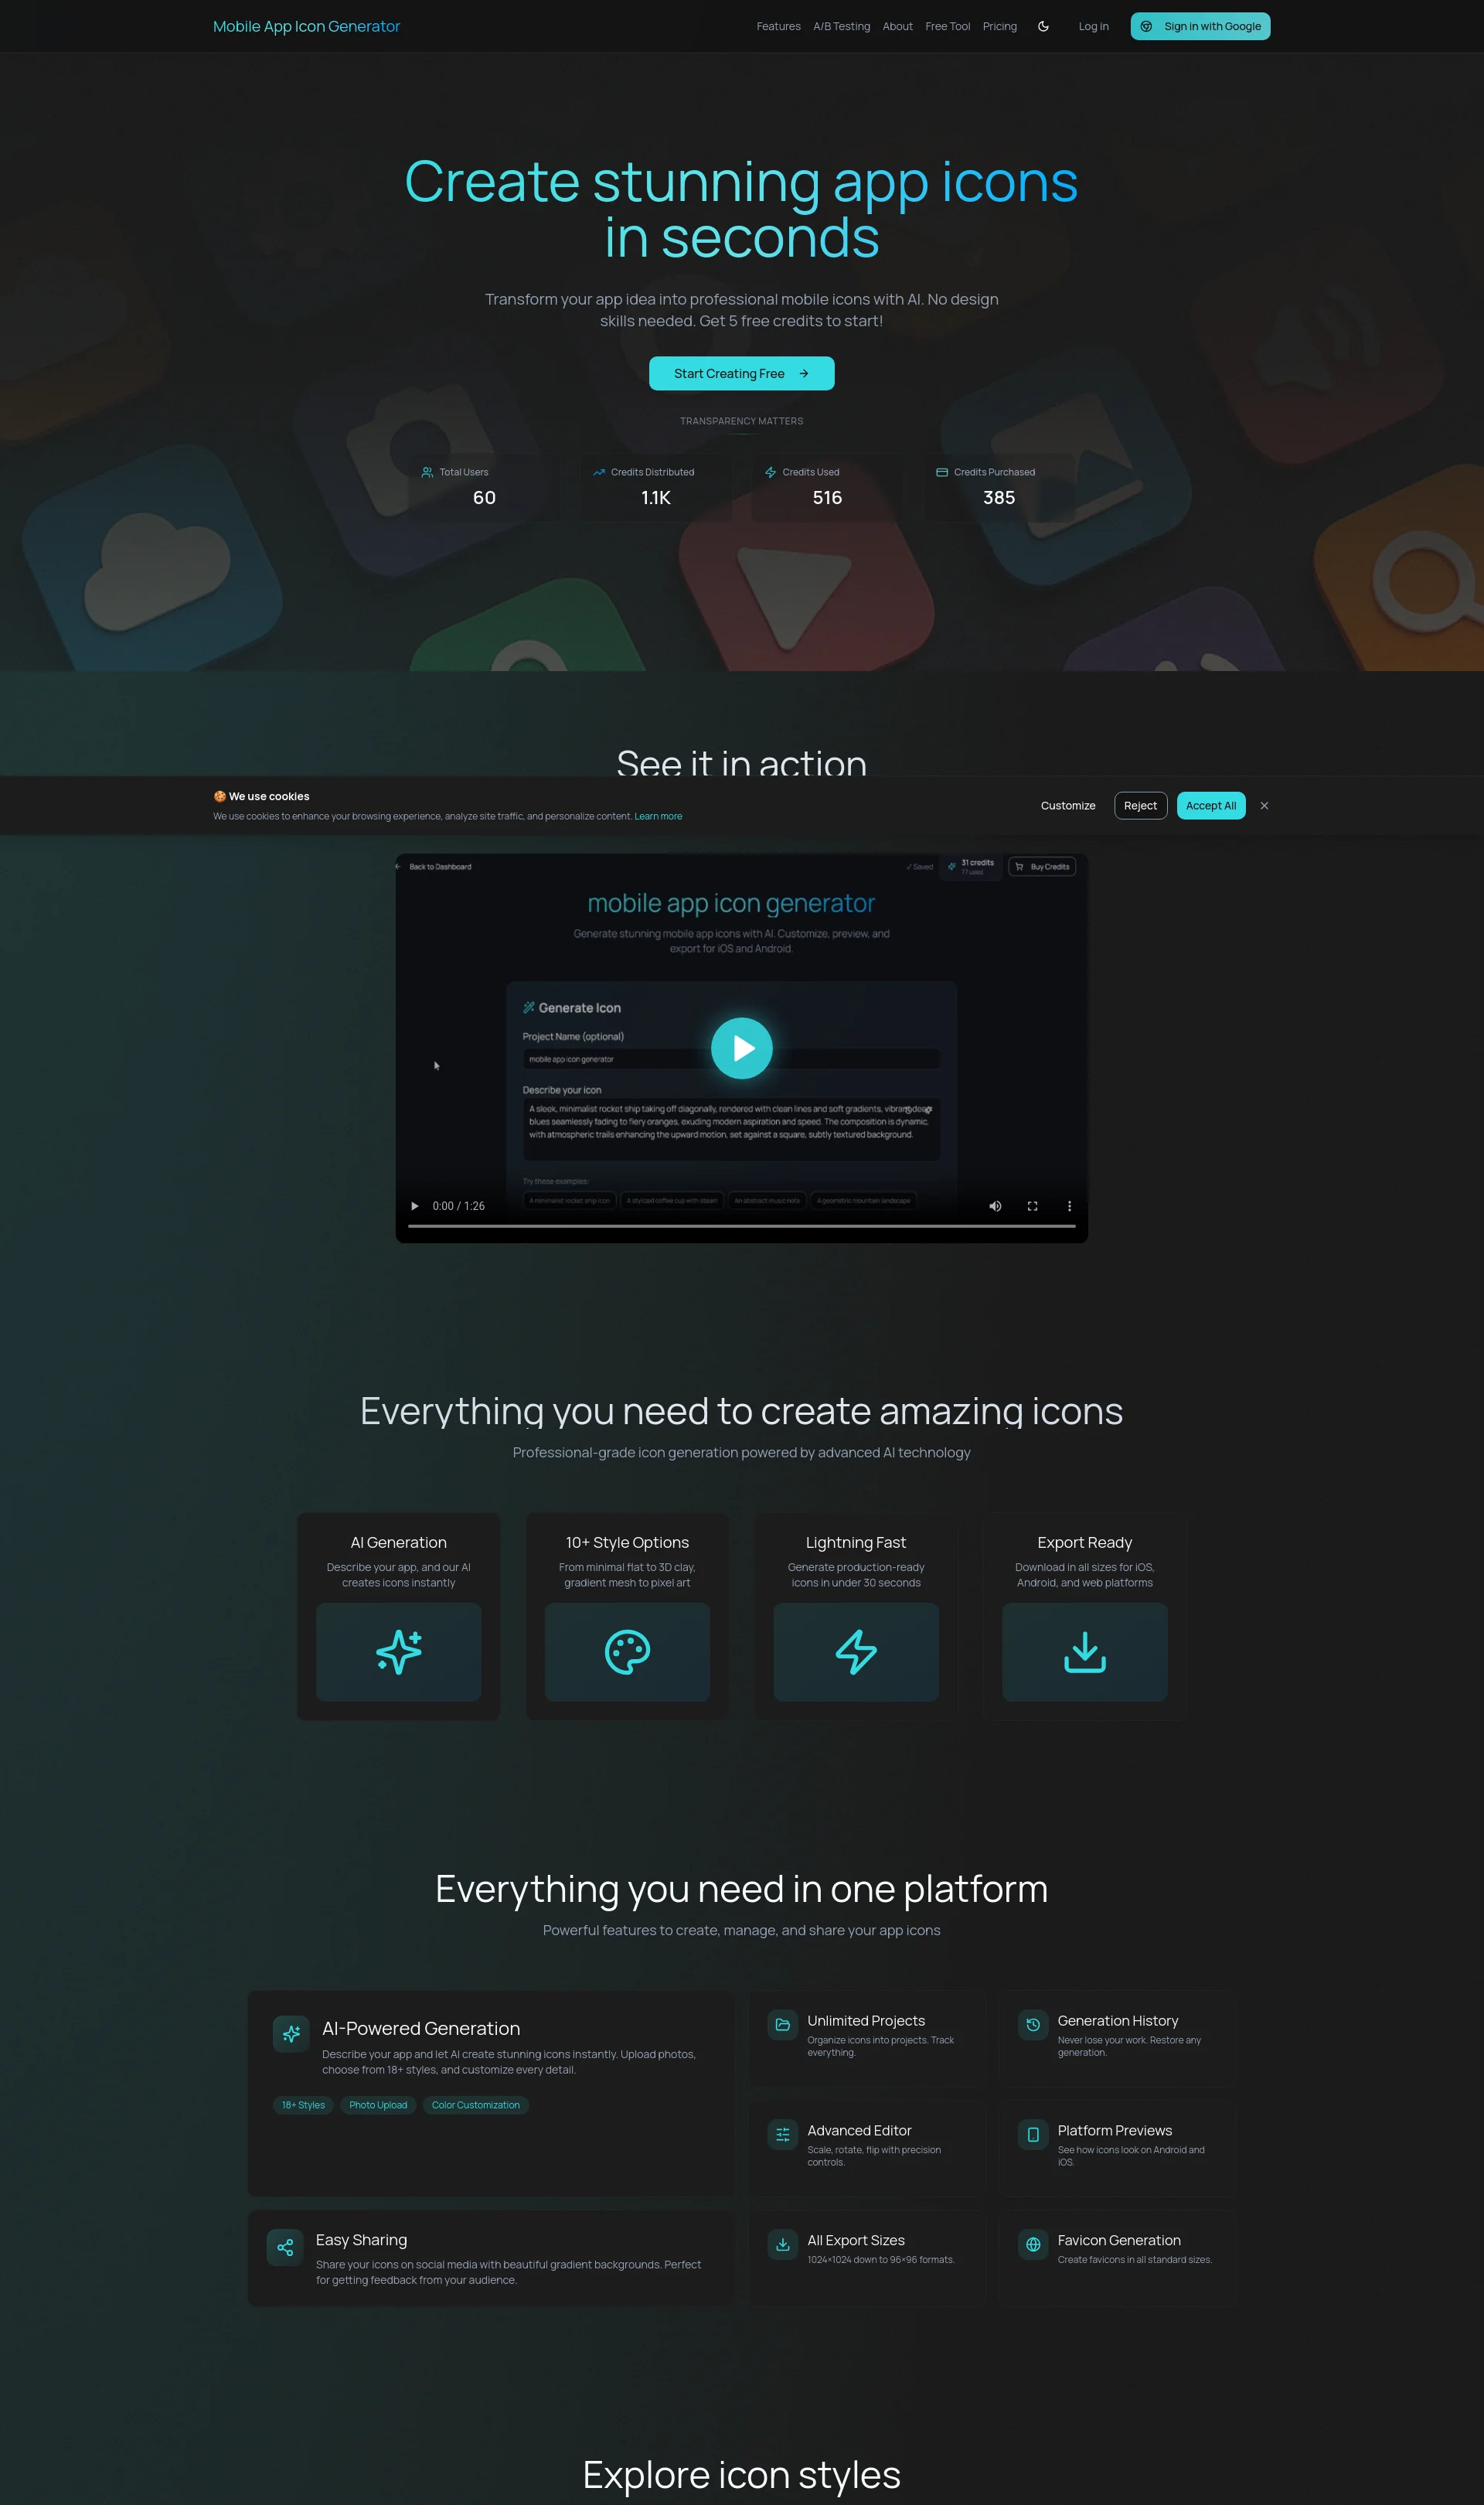Click the Advanced Editor sliders icon

coord(782,2135)
